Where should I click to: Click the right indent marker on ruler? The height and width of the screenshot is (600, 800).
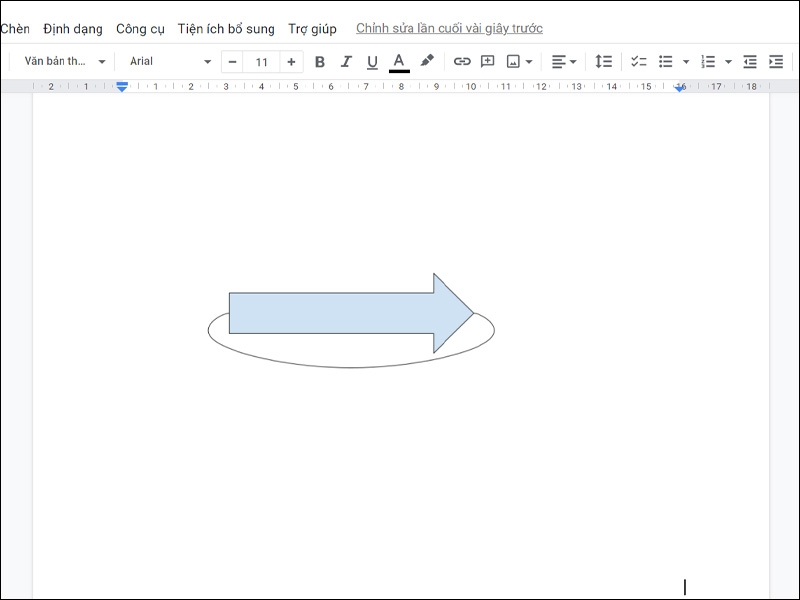(x=679, y=88)
